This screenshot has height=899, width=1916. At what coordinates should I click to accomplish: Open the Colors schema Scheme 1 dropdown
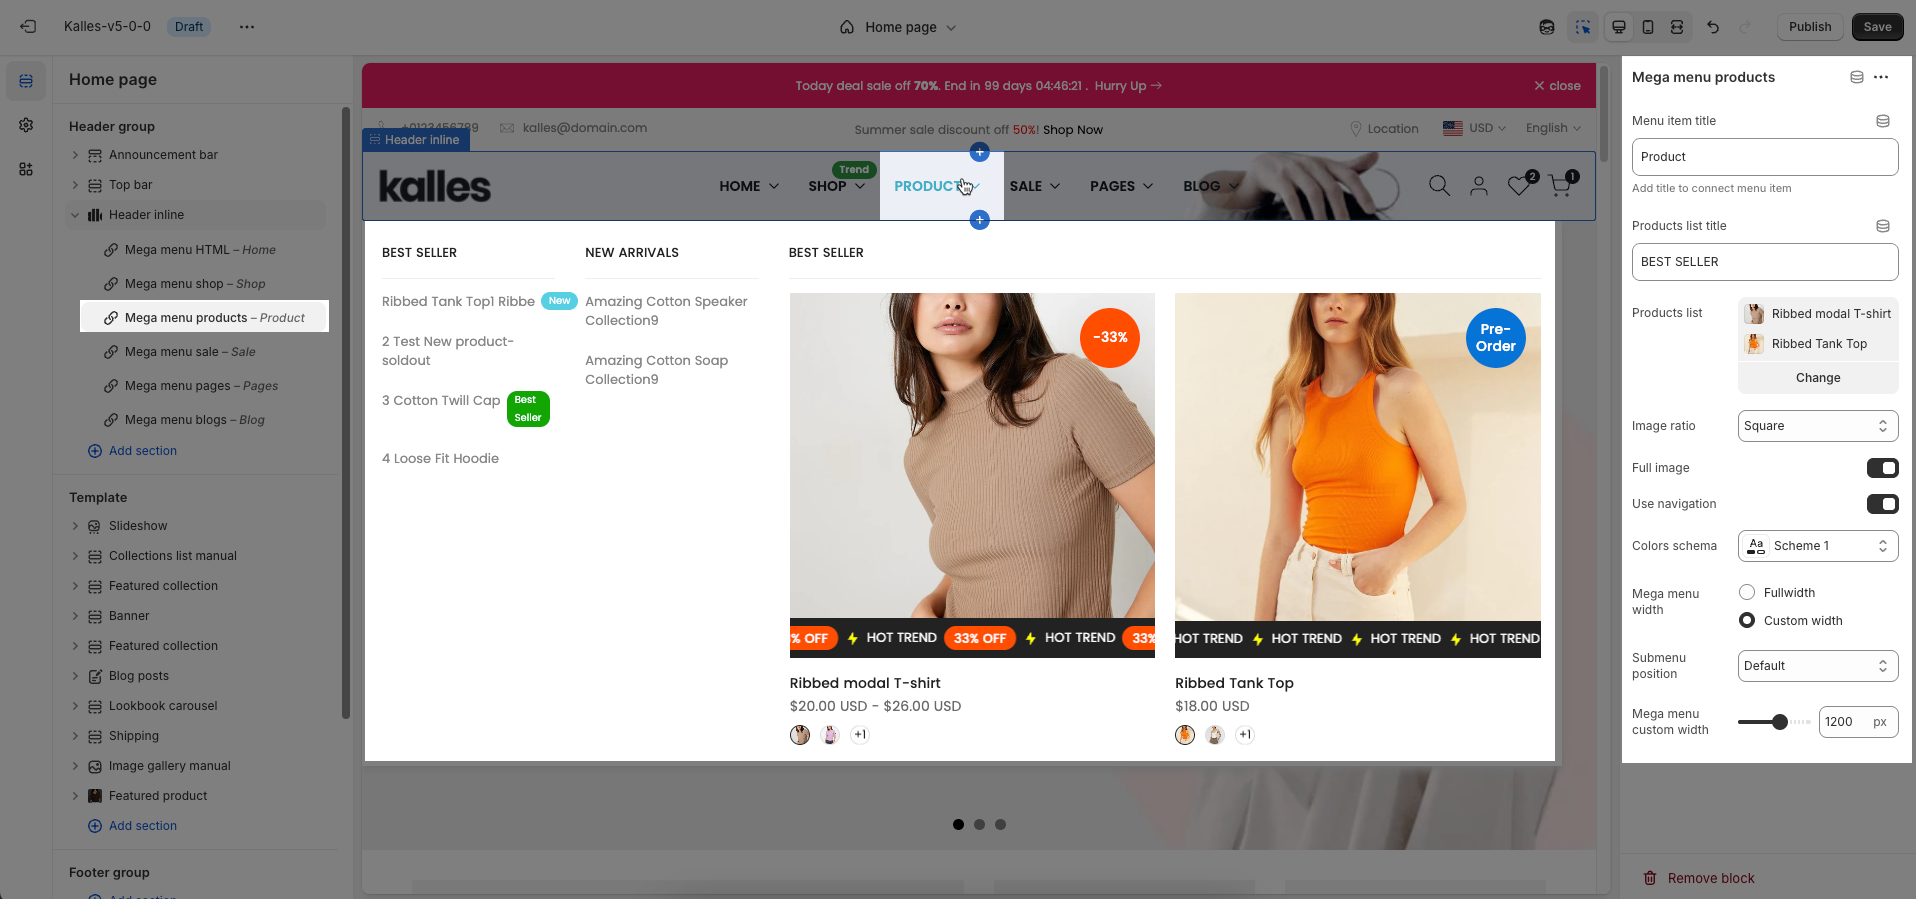pos(1818,546)
